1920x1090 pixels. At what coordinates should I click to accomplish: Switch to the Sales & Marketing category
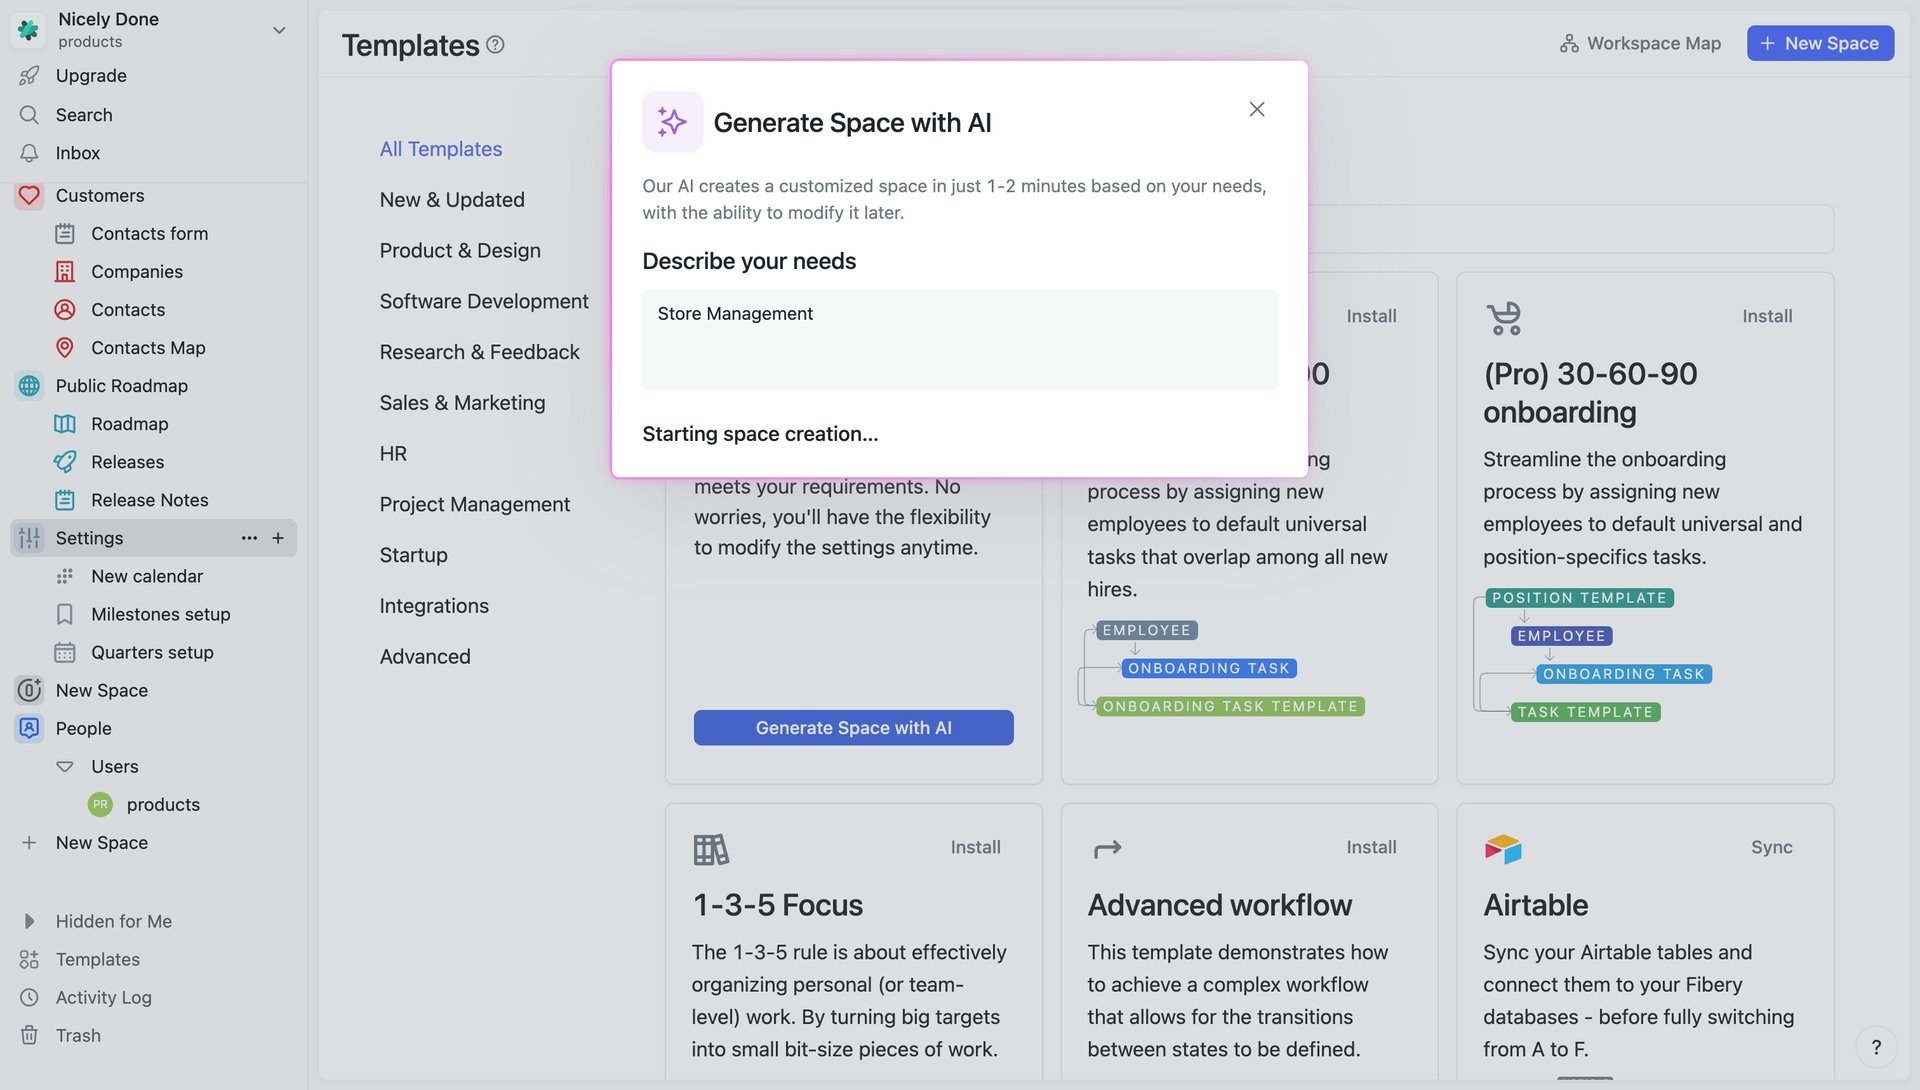(x=462, y=402)
